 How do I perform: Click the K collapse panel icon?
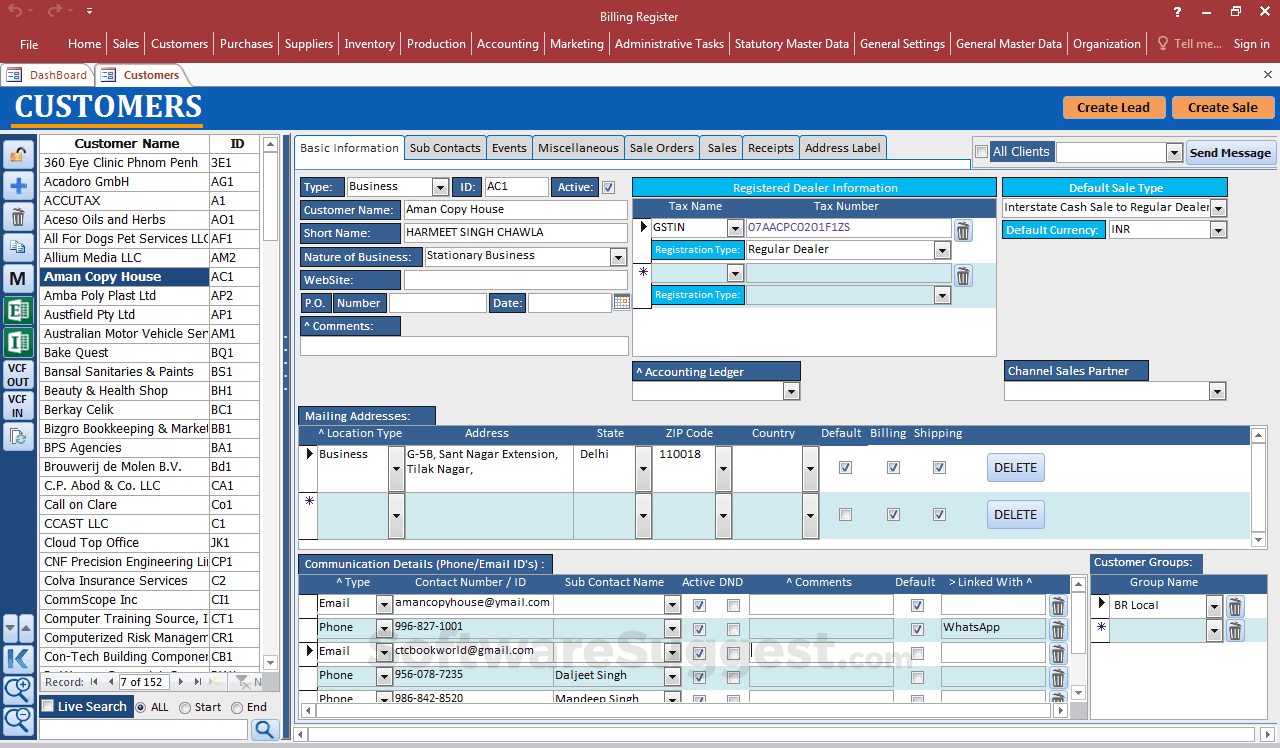pos(18,659)
